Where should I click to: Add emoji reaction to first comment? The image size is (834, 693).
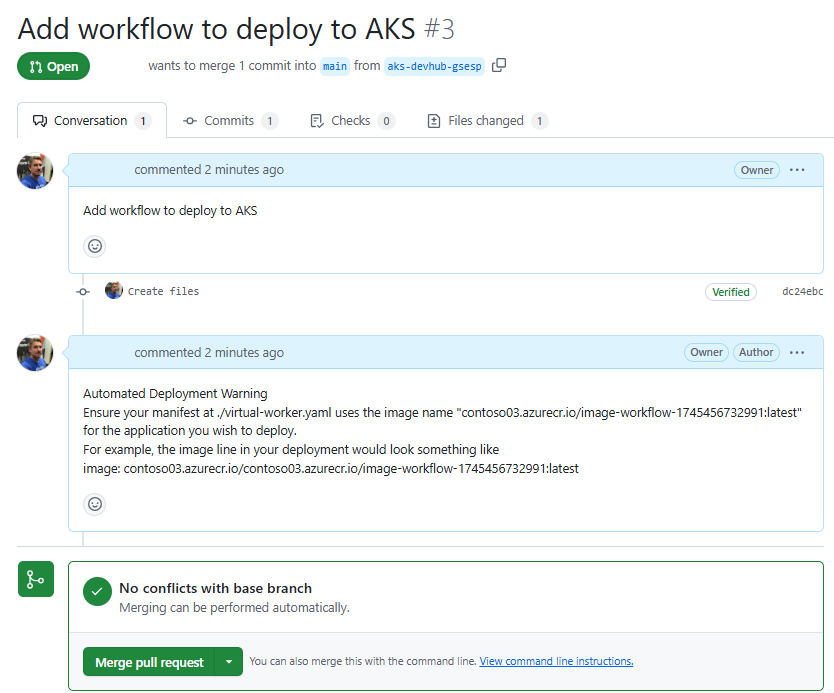[95, 246]
